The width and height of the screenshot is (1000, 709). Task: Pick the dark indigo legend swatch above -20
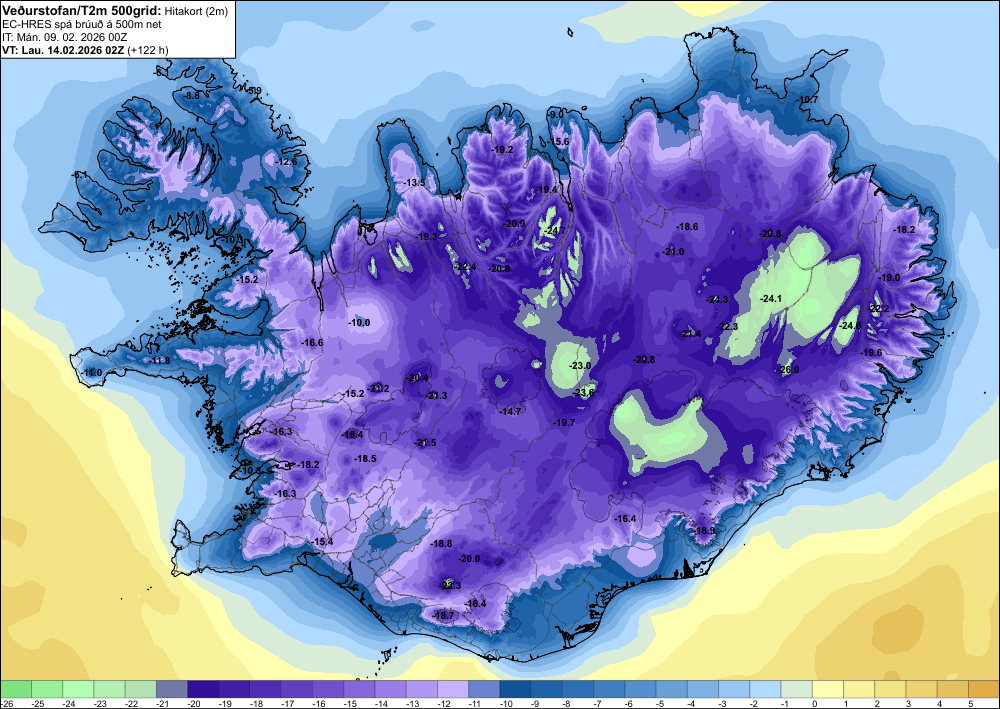click(203, 689)
